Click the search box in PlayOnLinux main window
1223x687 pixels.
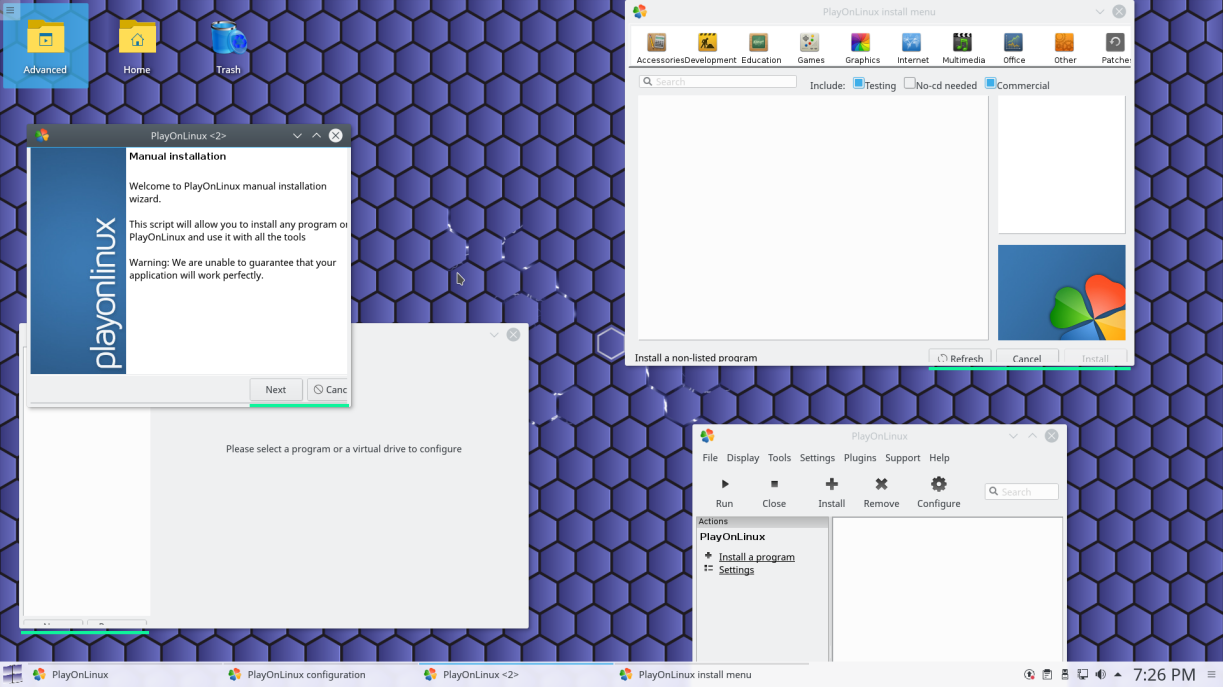click(x=1021, y=492)
